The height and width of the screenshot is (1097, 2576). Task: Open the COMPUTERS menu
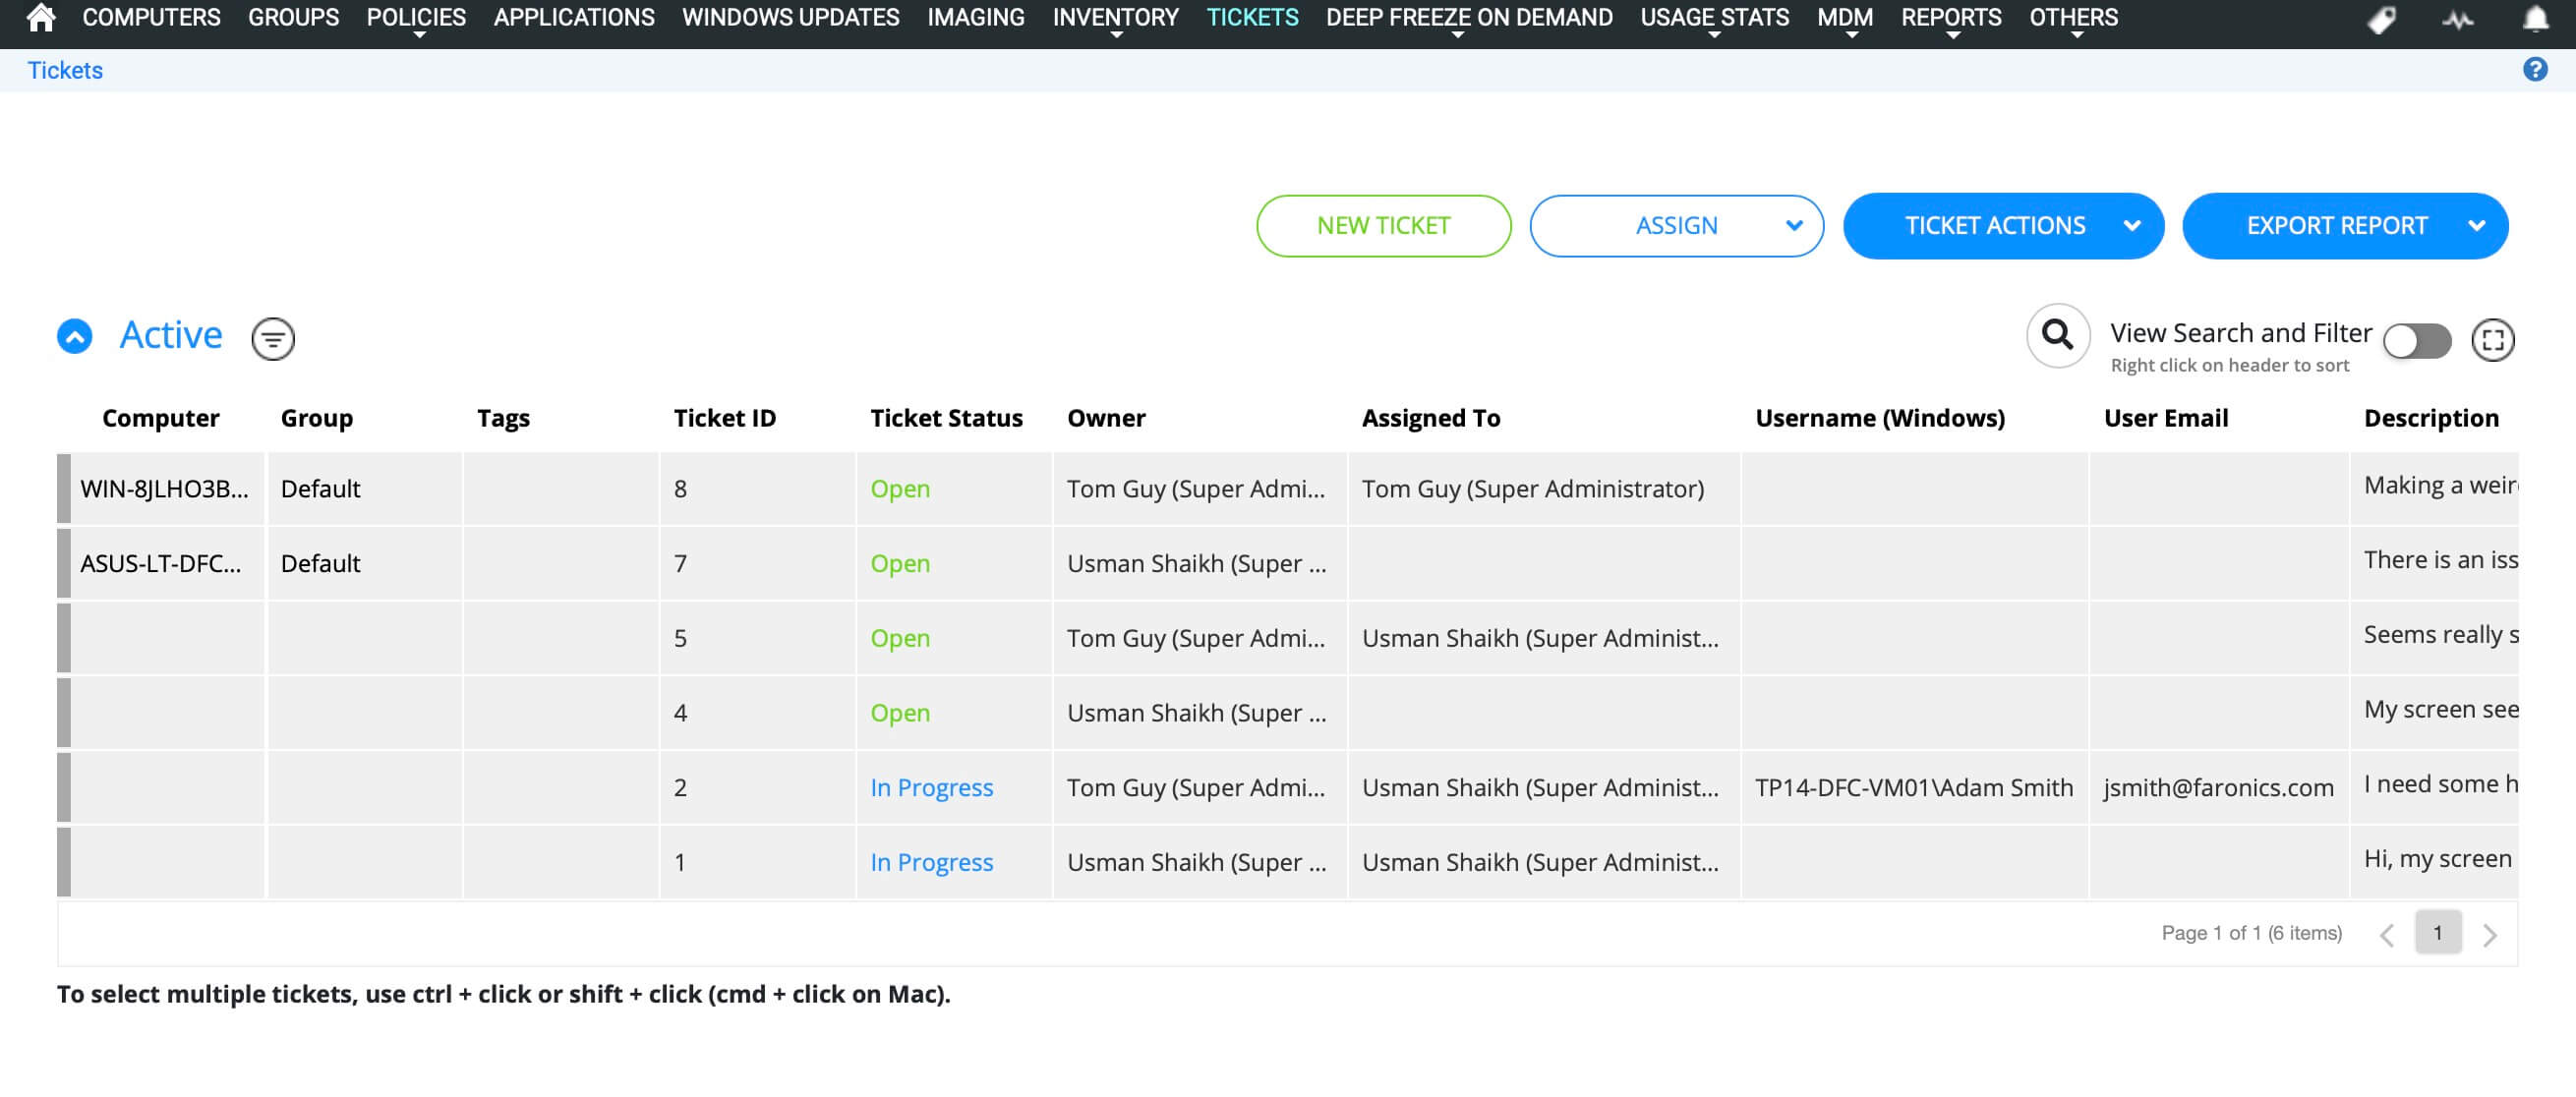coord(151,17)
